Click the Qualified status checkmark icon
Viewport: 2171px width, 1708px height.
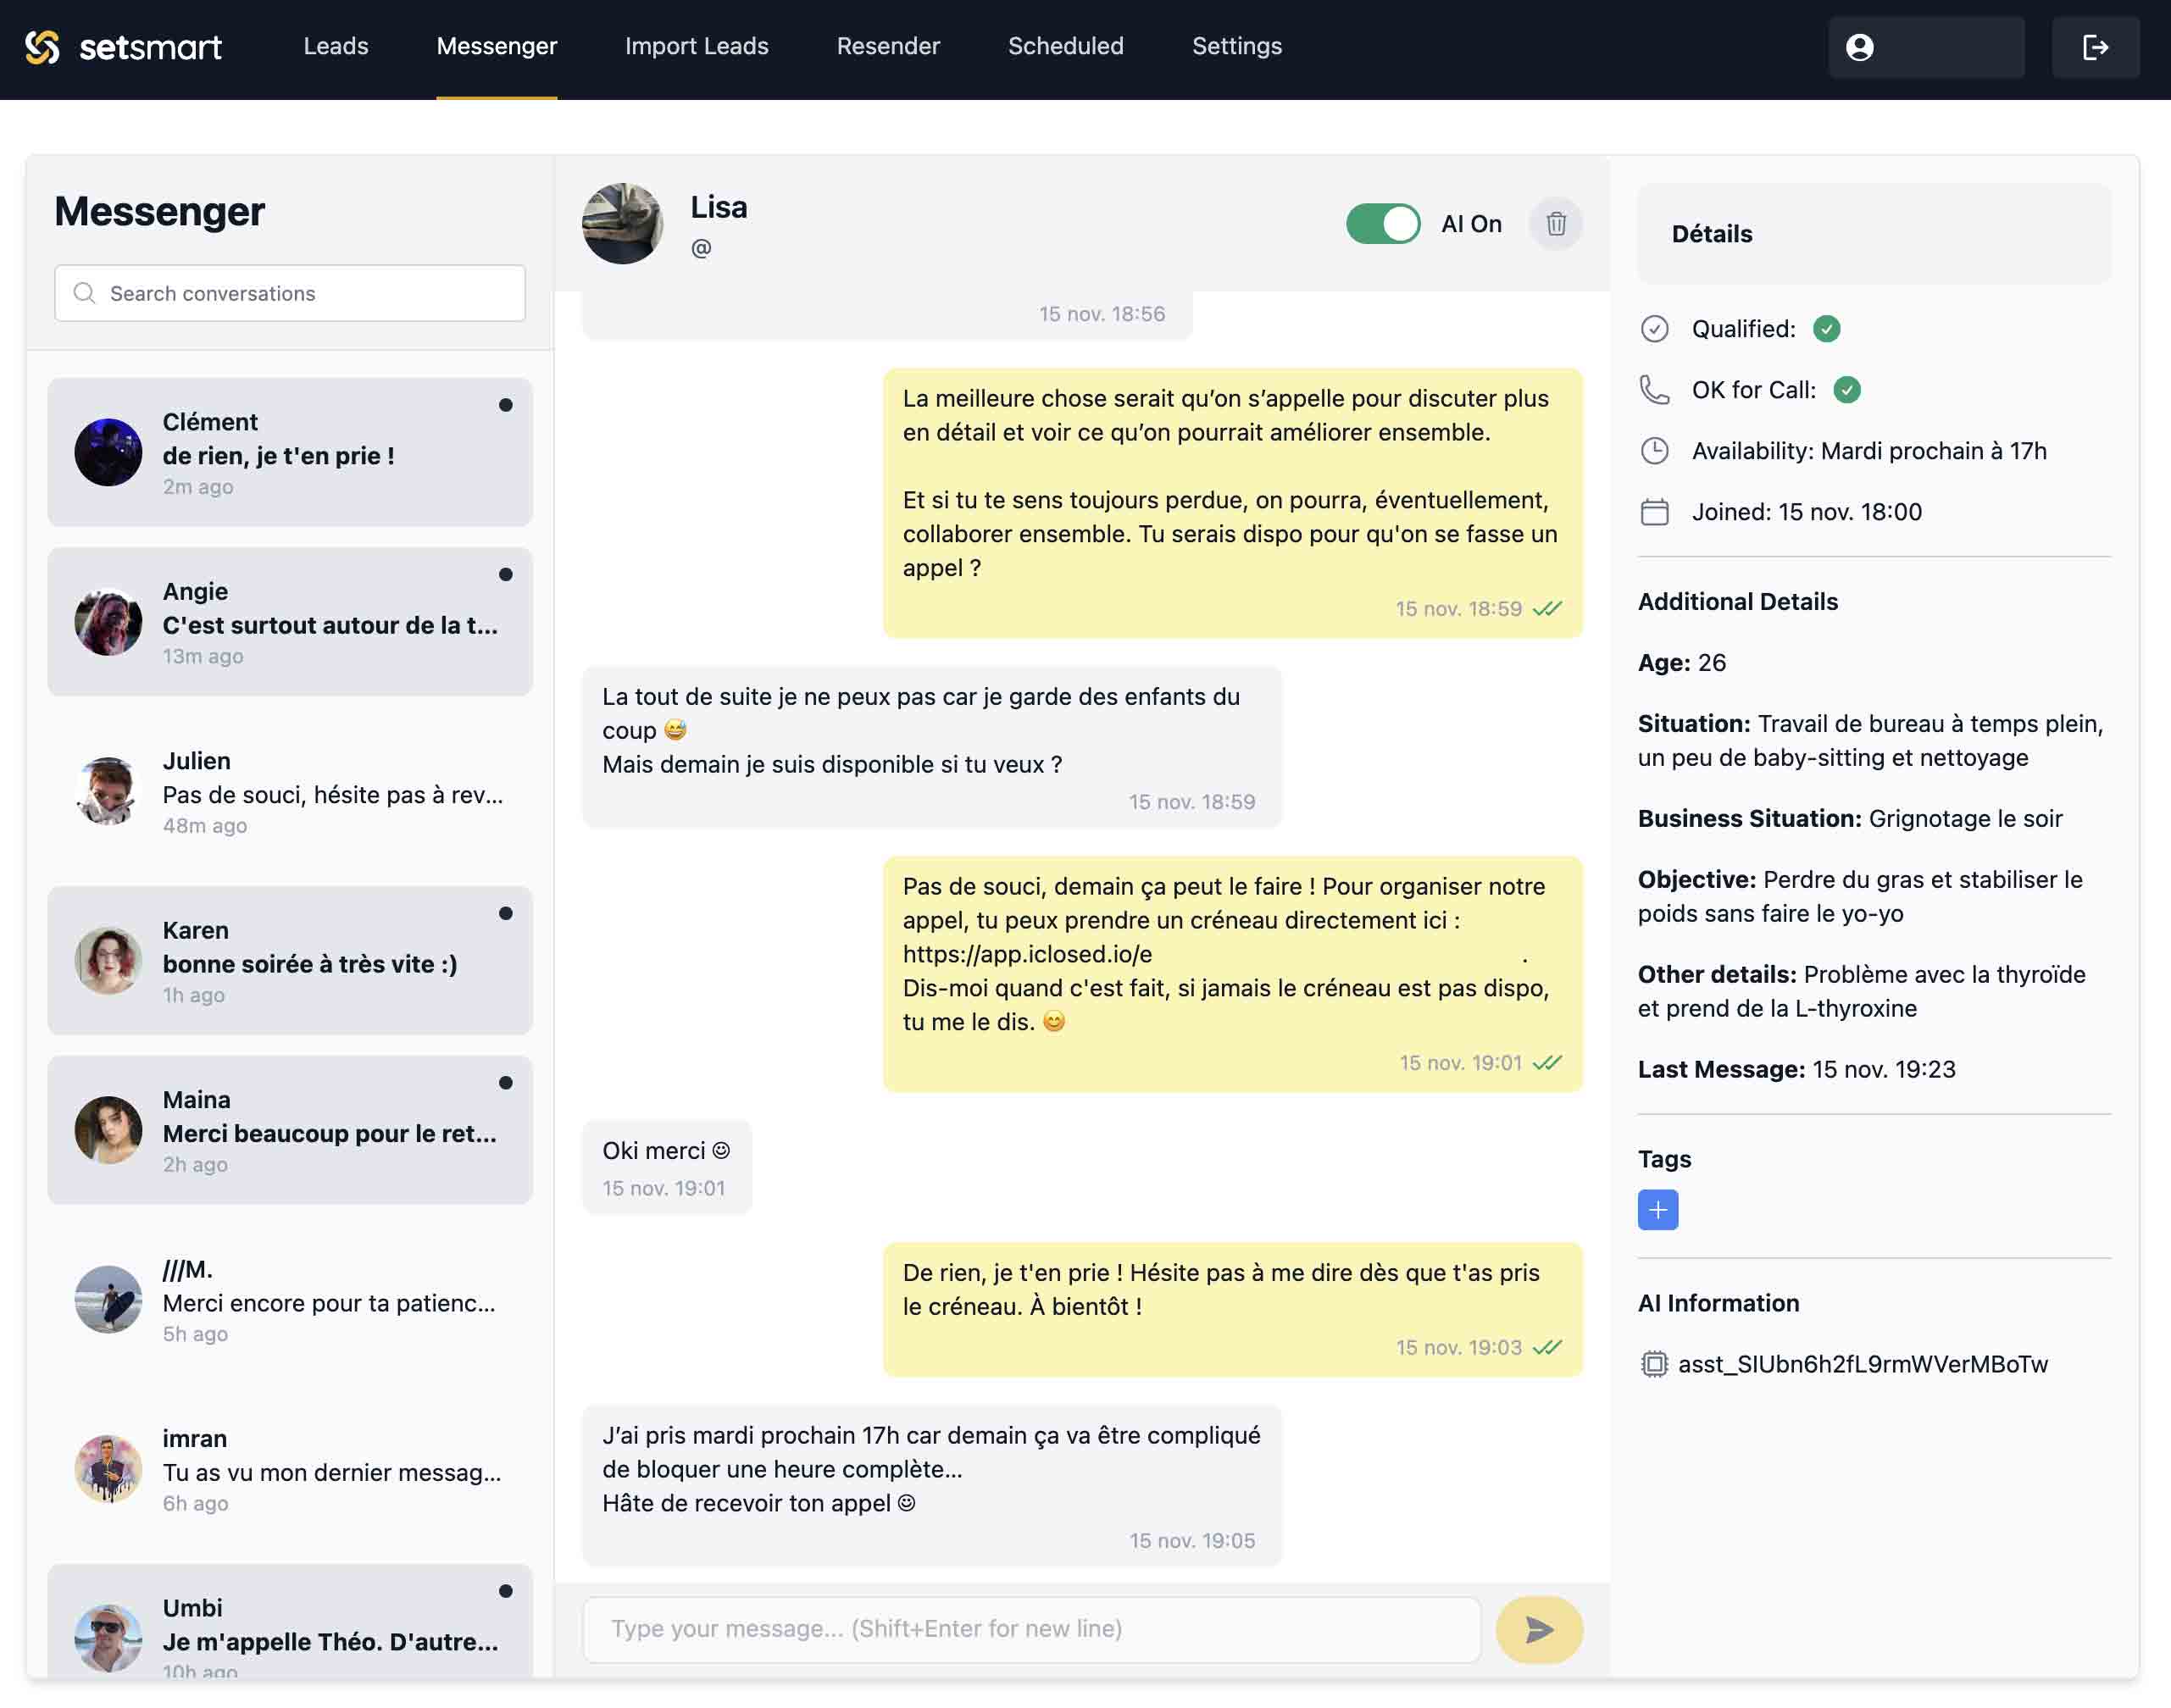1824,328
